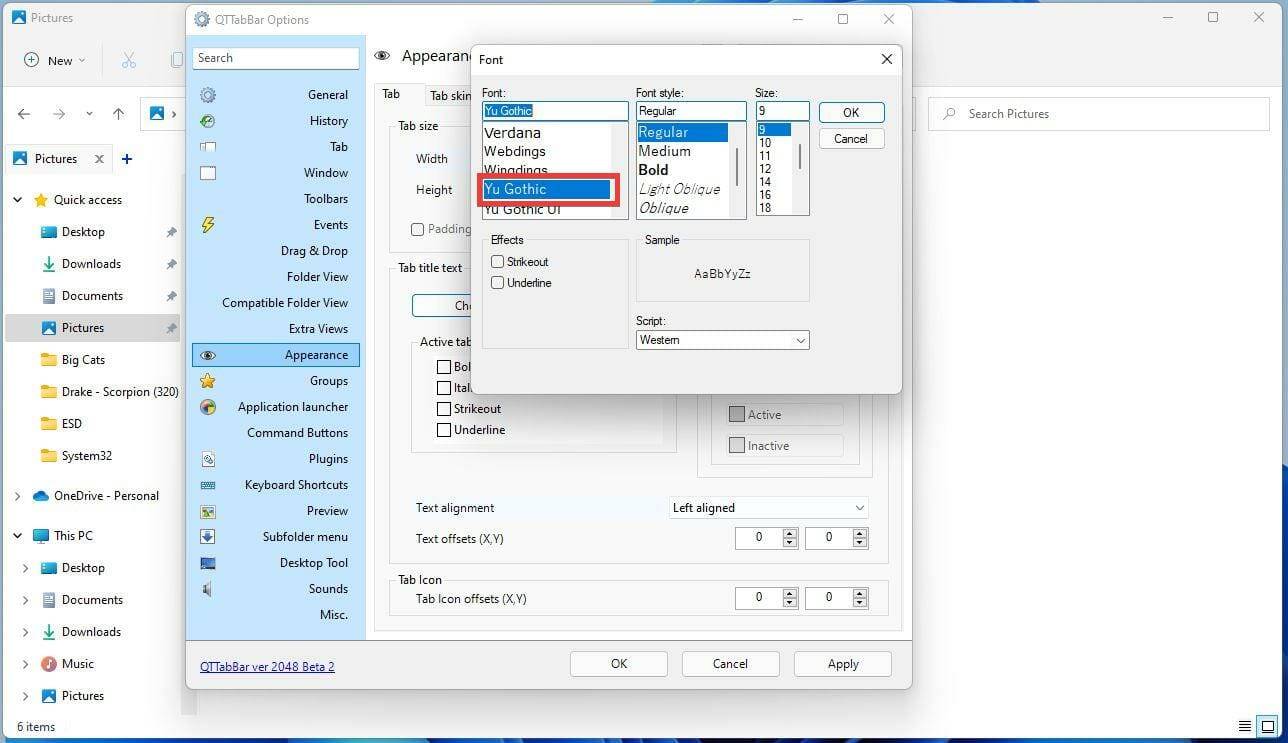
Task: Switch to the Tab skin tab
Action: (x=450, y=95)
